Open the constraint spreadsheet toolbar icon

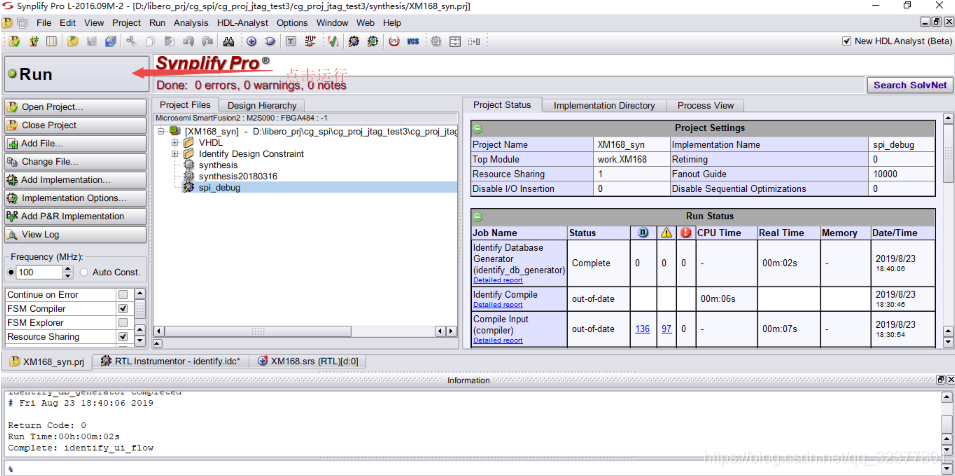tap(52, 41)
